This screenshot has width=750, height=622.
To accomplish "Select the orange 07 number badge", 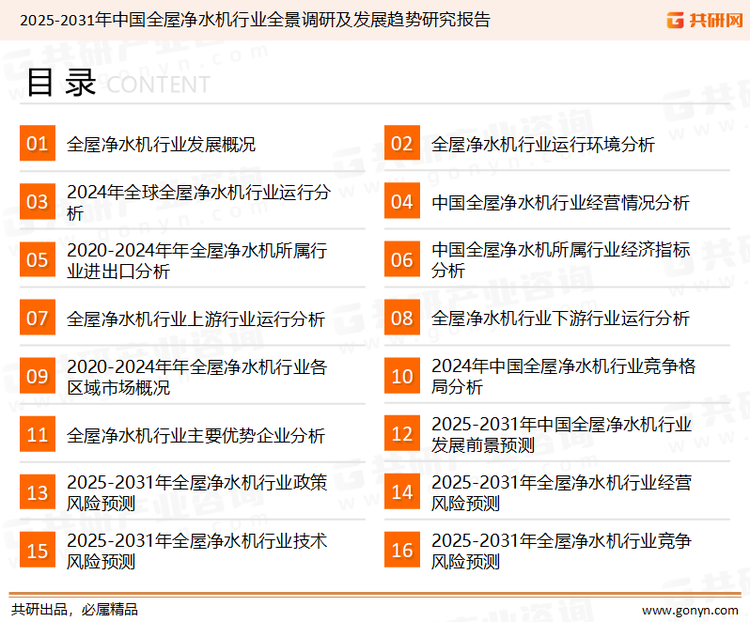I will tap(37, 319).
